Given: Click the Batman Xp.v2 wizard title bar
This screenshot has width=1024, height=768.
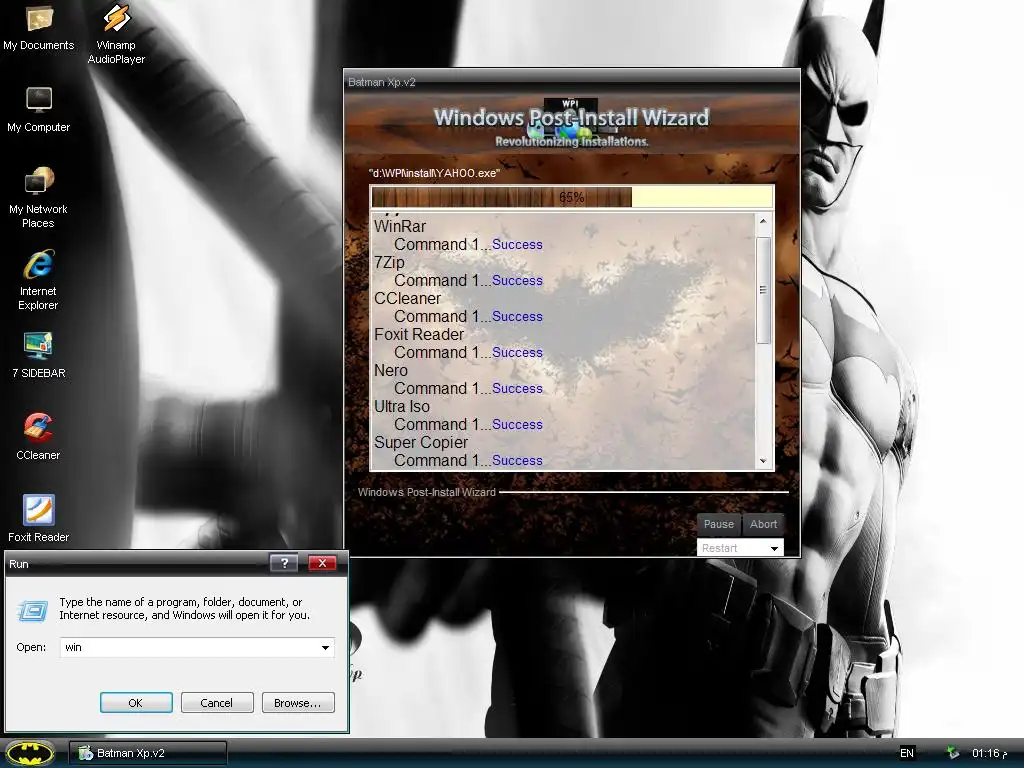Looking at the screenshot, I should (572, 82).
